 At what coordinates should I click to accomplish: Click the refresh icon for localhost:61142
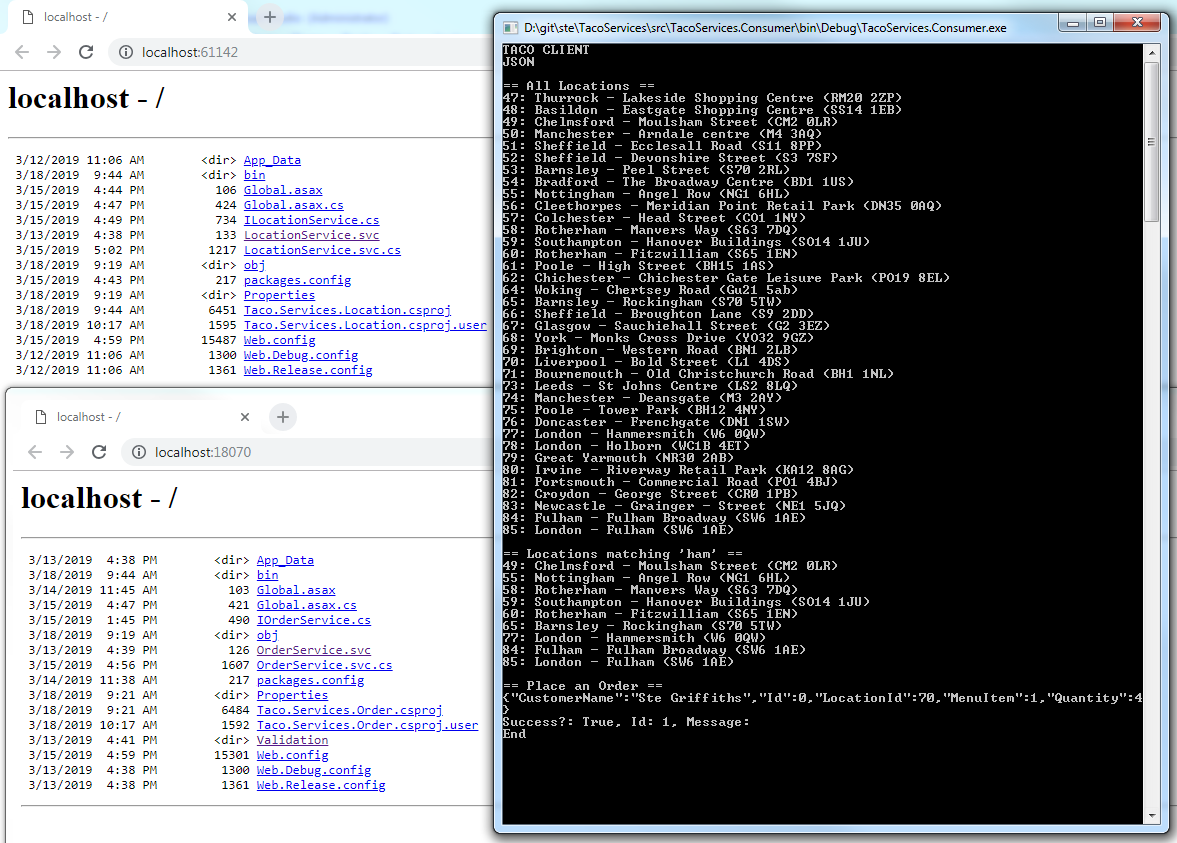tap(84, 52)
